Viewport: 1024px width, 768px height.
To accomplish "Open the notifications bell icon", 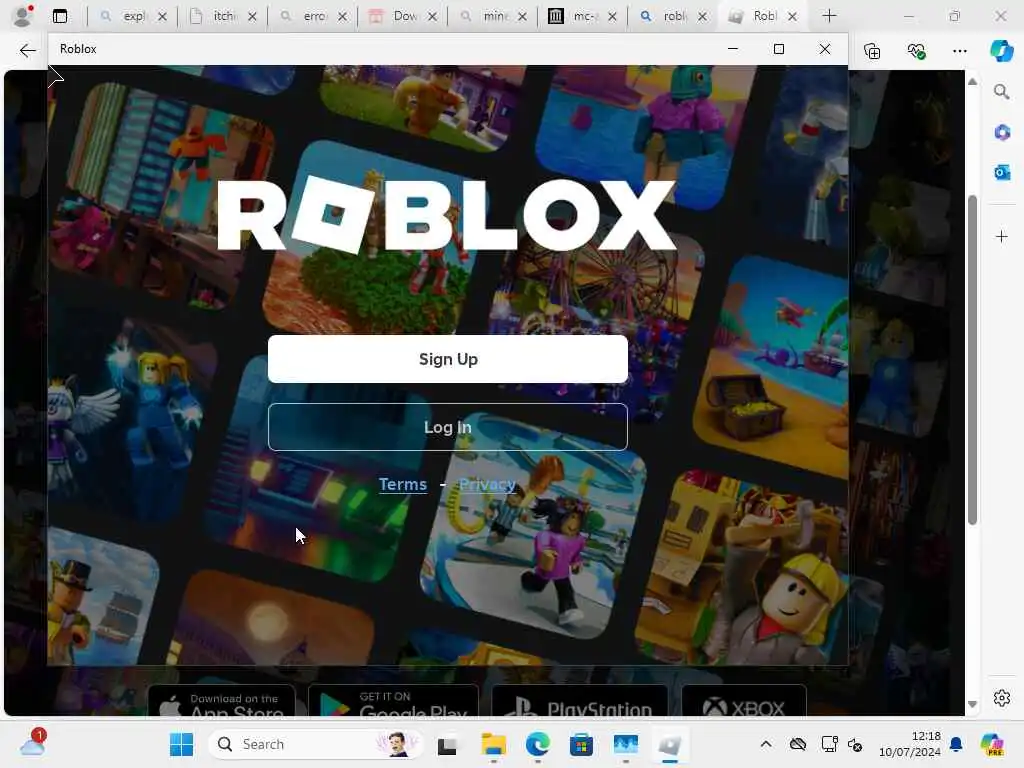I will click(x=956, y=744).
